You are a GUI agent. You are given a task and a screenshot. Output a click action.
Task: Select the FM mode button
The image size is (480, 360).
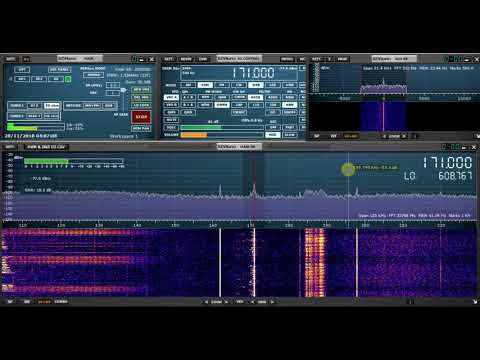tap(222, 85)
